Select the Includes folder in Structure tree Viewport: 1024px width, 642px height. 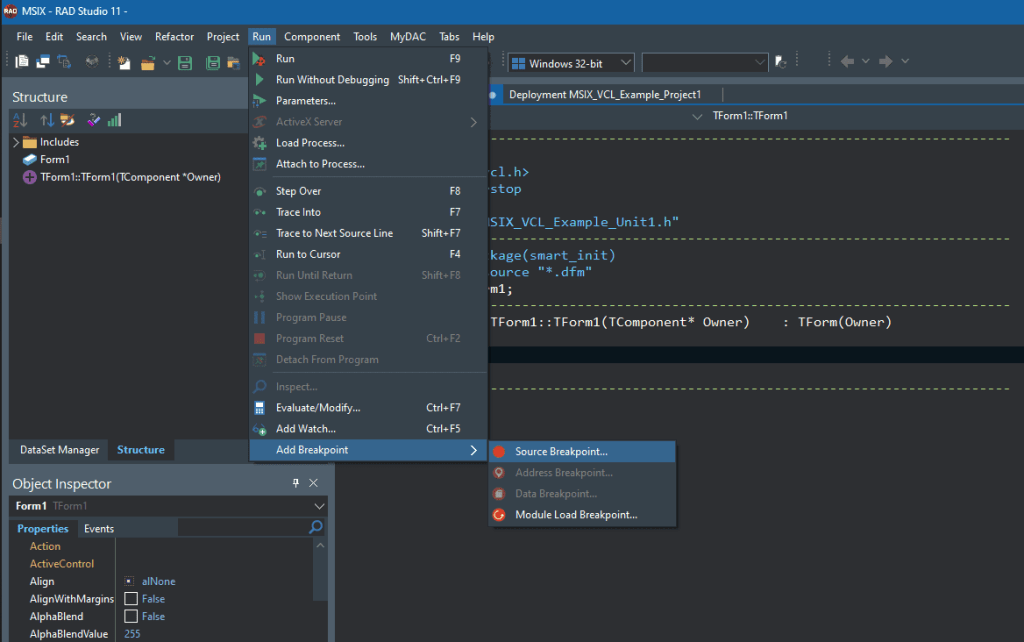[x=51, y=142]
